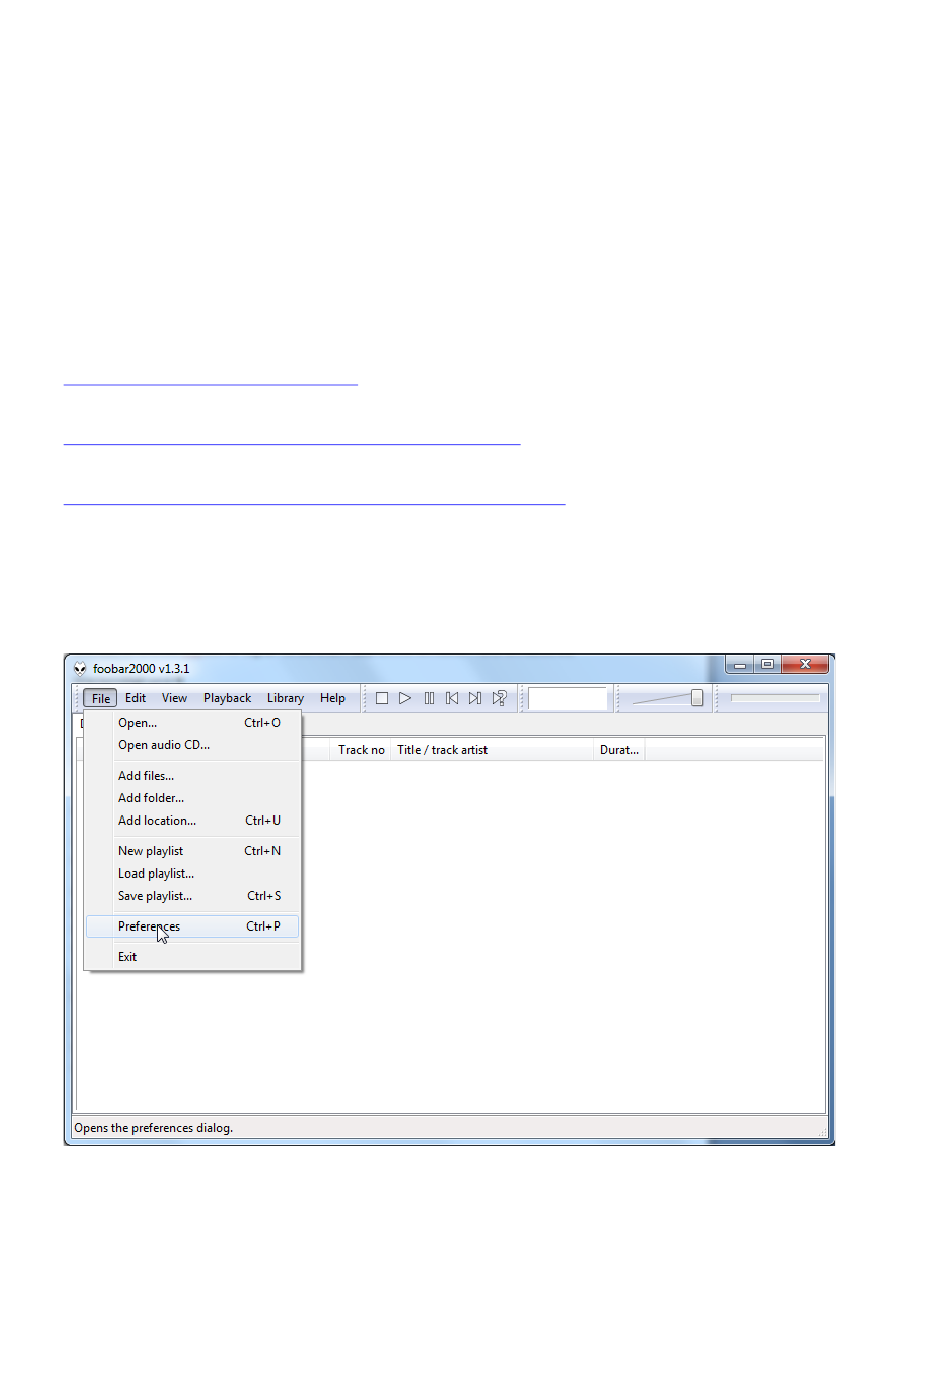Pause playback using the Pause icon

click(429, 698)
